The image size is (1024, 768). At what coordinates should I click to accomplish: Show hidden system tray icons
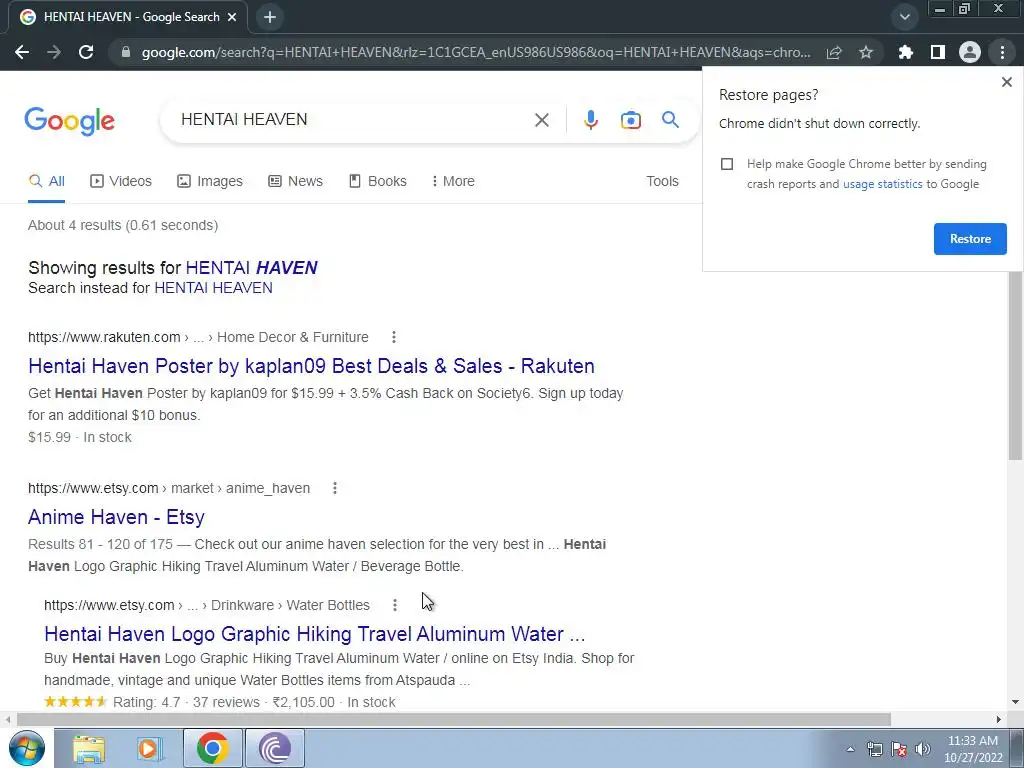[850, 749]
